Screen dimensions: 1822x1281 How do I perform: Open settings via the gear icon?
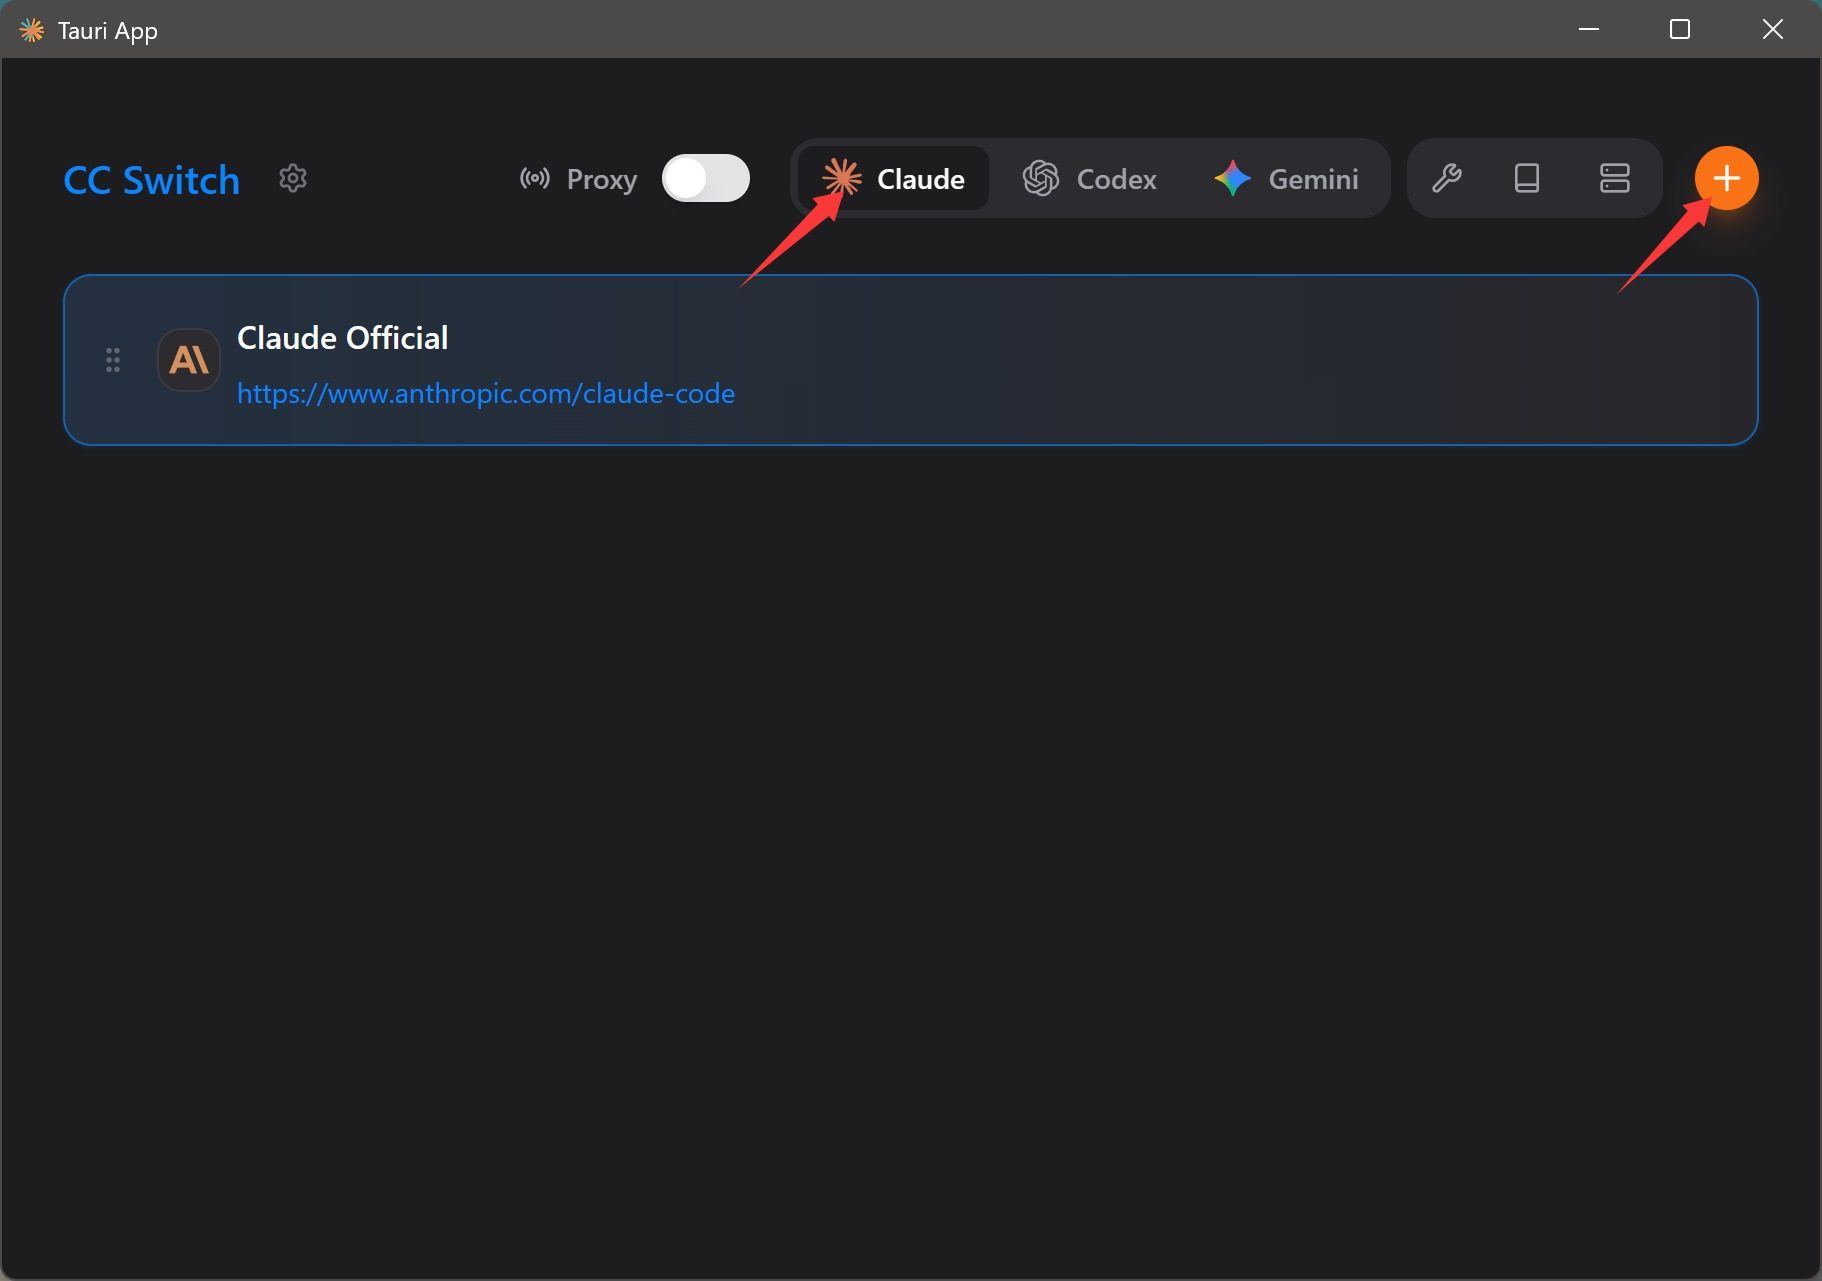293,179
